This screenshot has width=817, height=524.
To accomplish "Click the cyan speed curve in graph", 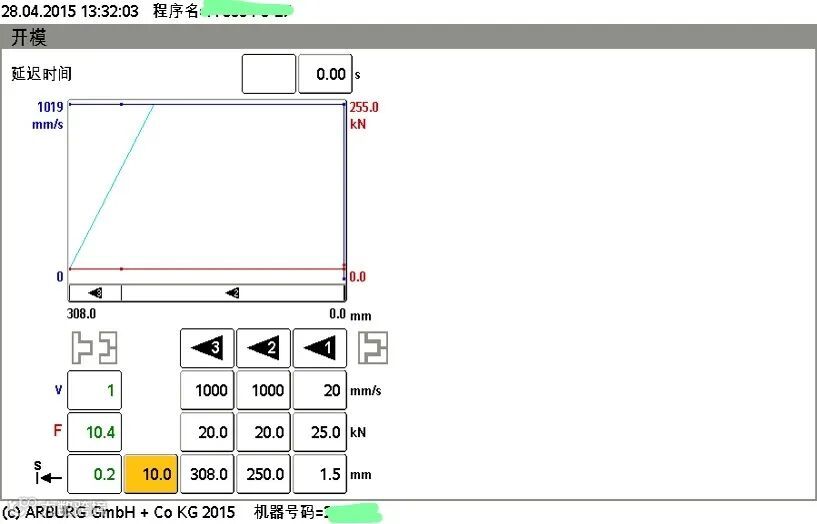I will pyautogui.click(x=112, y=186).
